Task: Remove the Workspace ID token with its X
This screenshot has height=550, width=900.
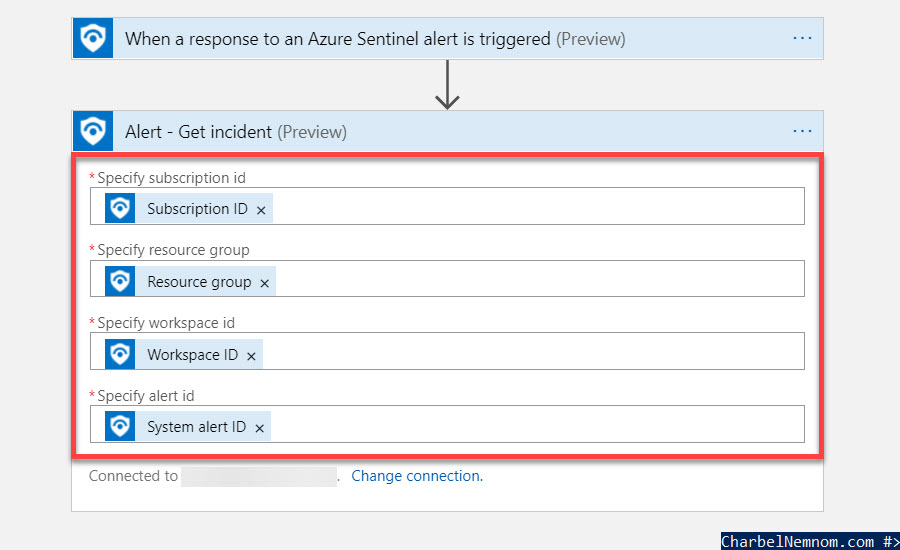Action: pos(251,356)
